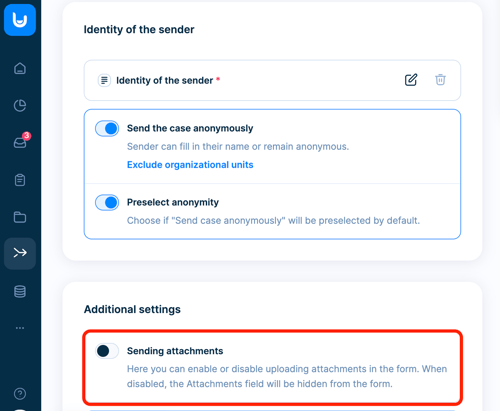Toggle off Send the case anonymously
Screen dimensions: 500x411
pyautogui.click(x=107, y=129)
